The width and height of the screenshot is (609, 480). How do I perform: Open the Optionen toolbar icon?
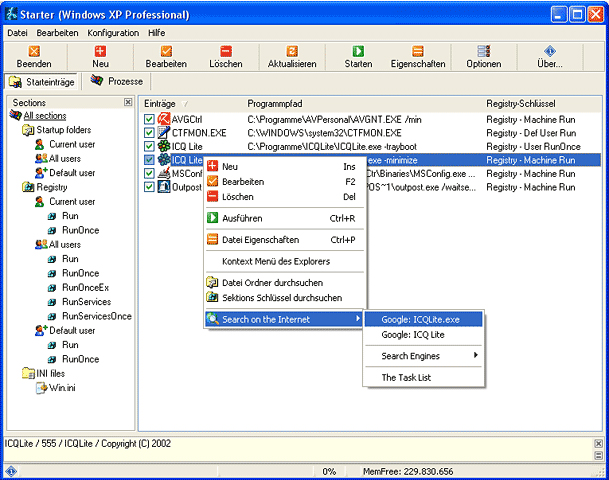(x=483, y=52)
